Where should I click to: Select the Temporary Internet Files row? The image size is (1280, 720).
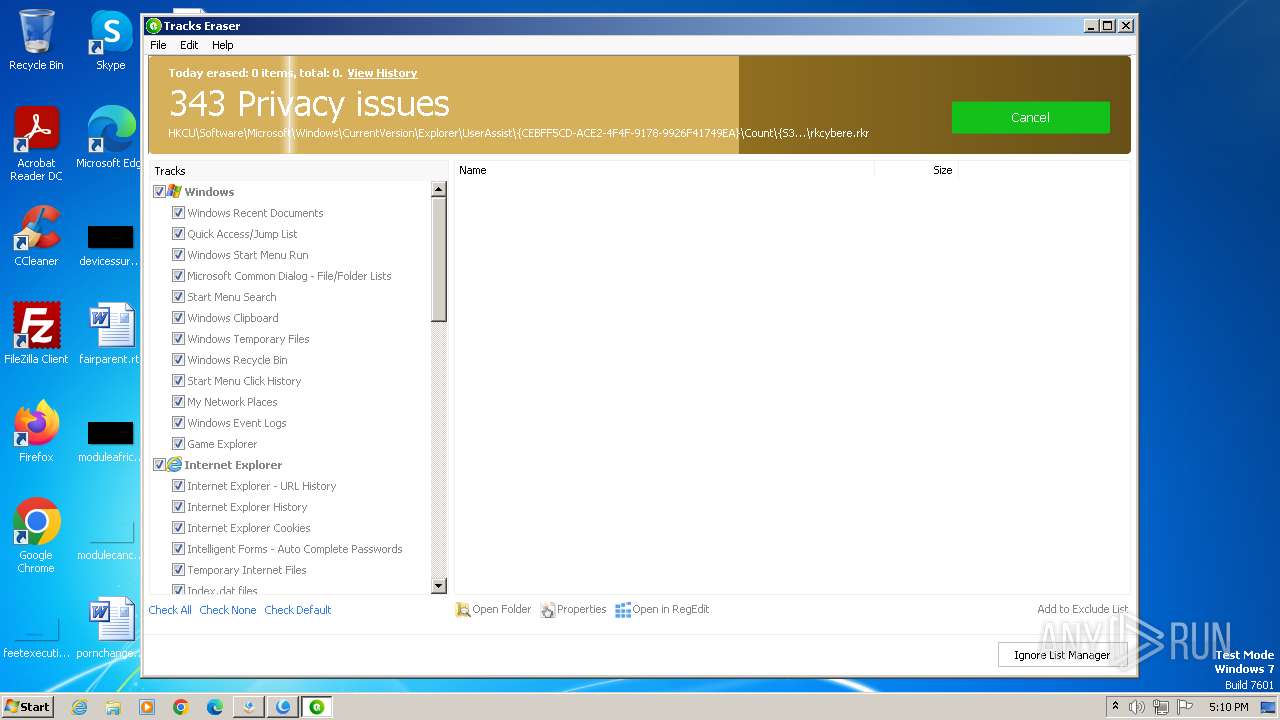pyautogui.click(x=247, y=570)
